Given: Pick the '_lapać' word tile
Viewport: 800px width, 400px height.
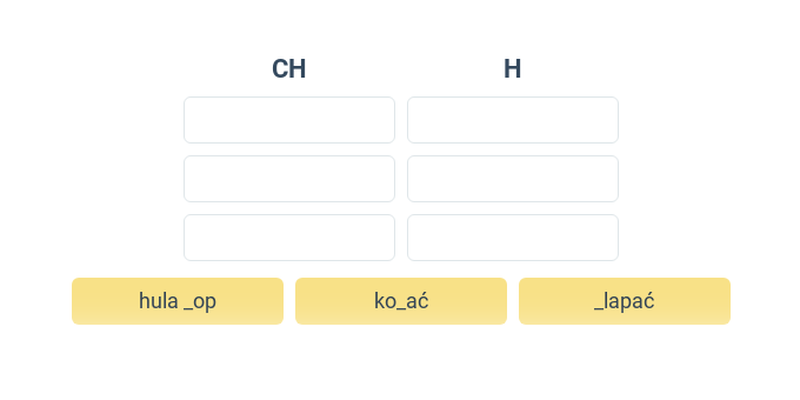Looking at the screenshot, I should coord(624,301).
